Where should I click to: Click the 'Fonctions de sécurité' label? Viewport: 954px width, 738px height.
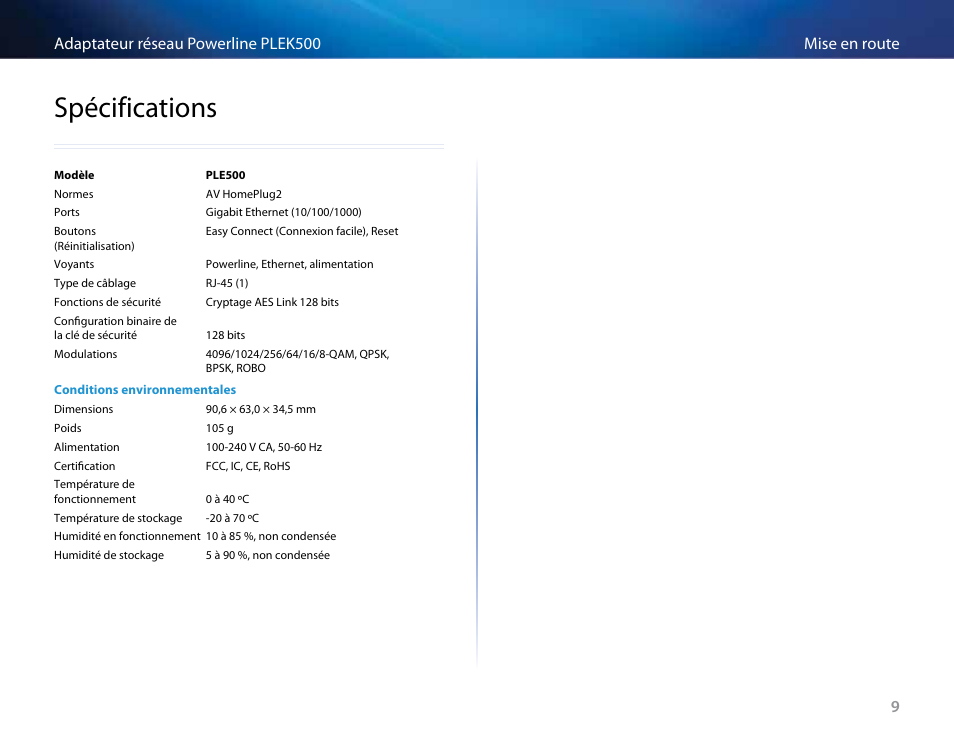108,302
